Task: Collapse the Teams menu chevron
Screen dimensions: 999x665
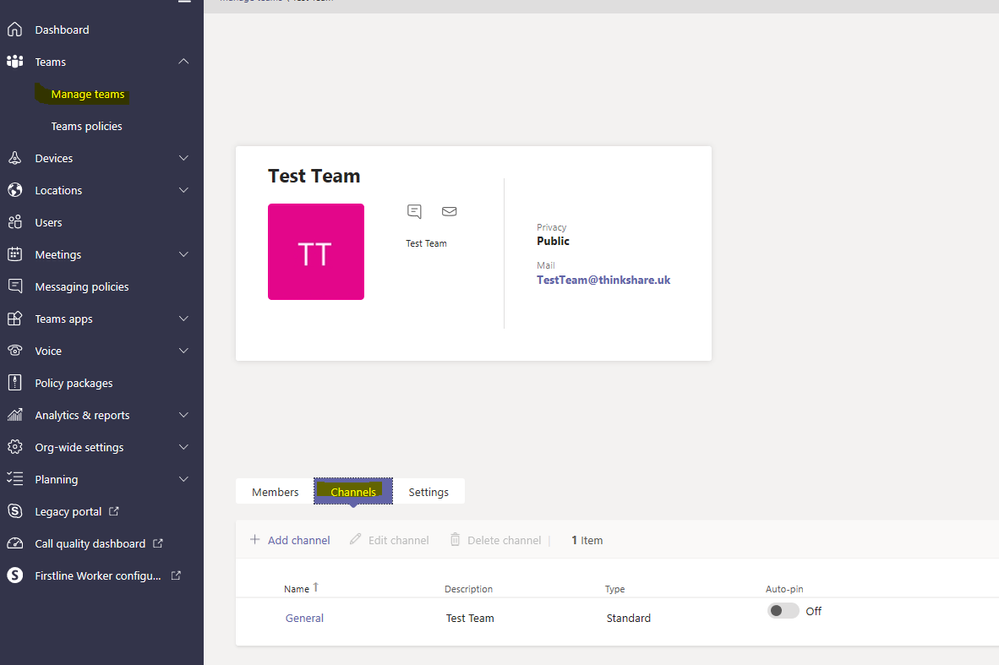Action: tap(183, 61)
